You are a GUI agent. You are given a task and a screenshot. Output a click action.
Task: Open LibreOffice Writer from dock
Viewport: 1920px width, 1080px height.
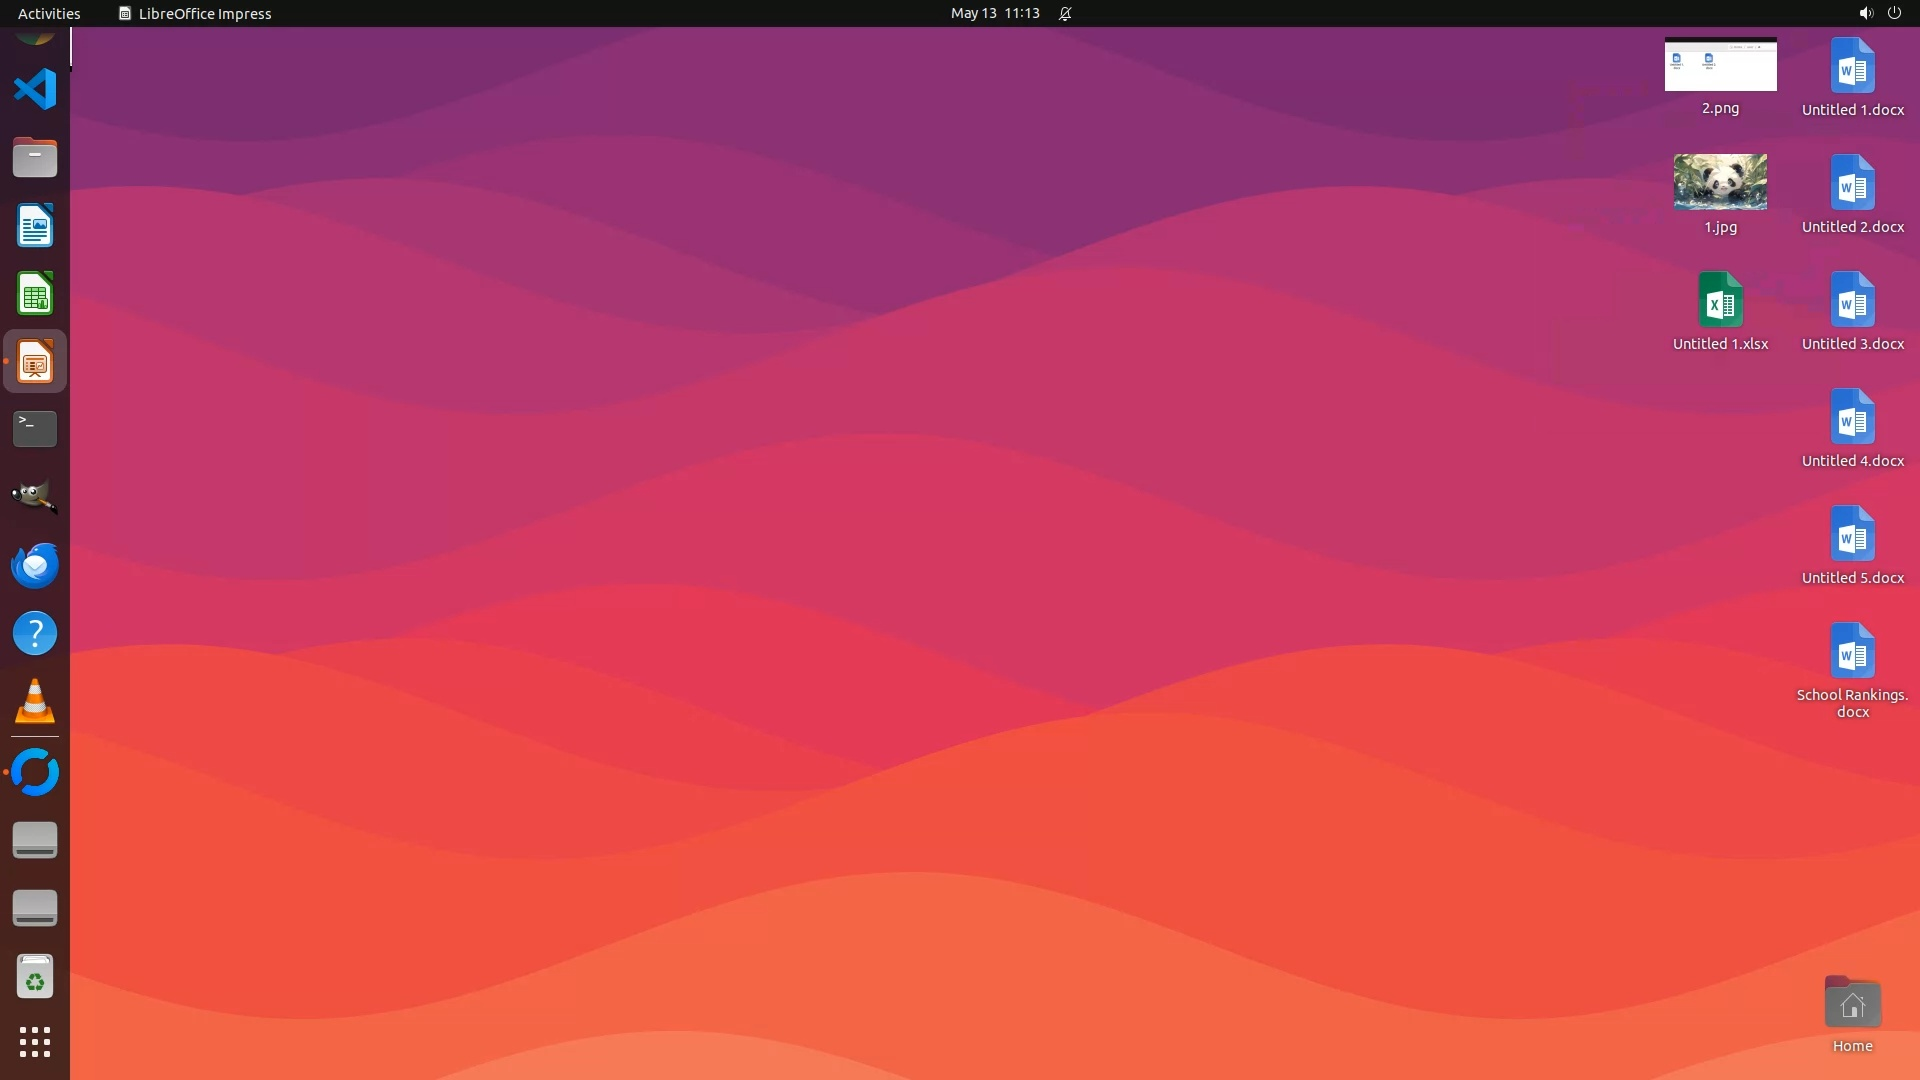tap(35, 225)
